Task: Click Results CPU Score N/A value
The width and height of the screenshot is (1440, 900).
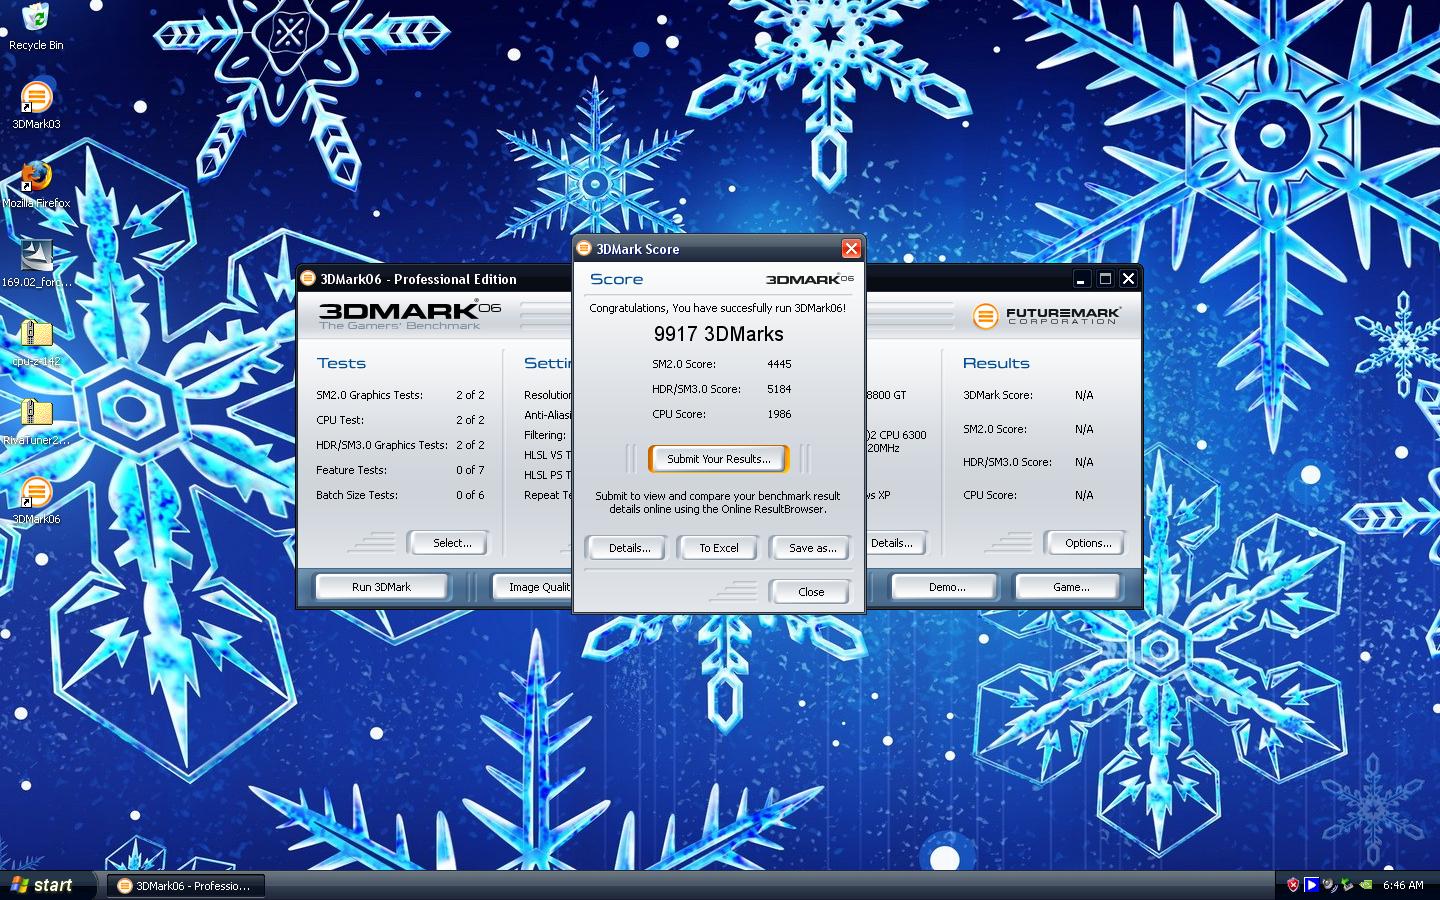Action: point(1084,495)
